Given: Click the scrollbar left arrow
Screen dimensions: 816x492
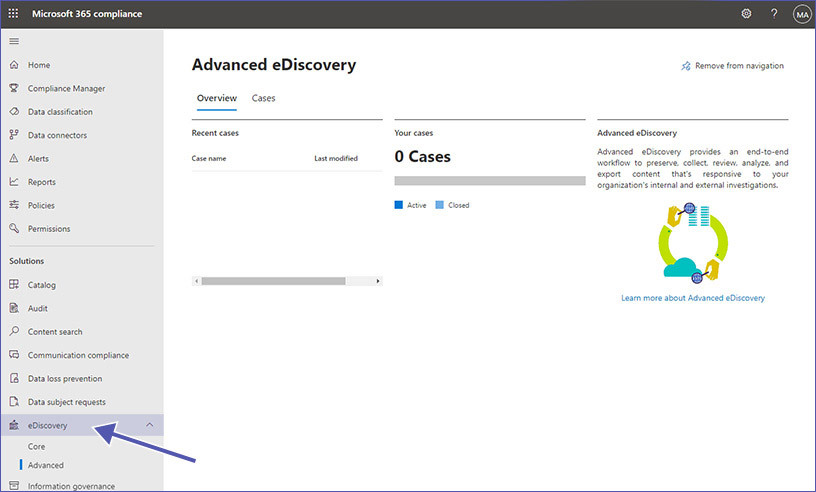Looking at the screenshot, I should 196,281.
